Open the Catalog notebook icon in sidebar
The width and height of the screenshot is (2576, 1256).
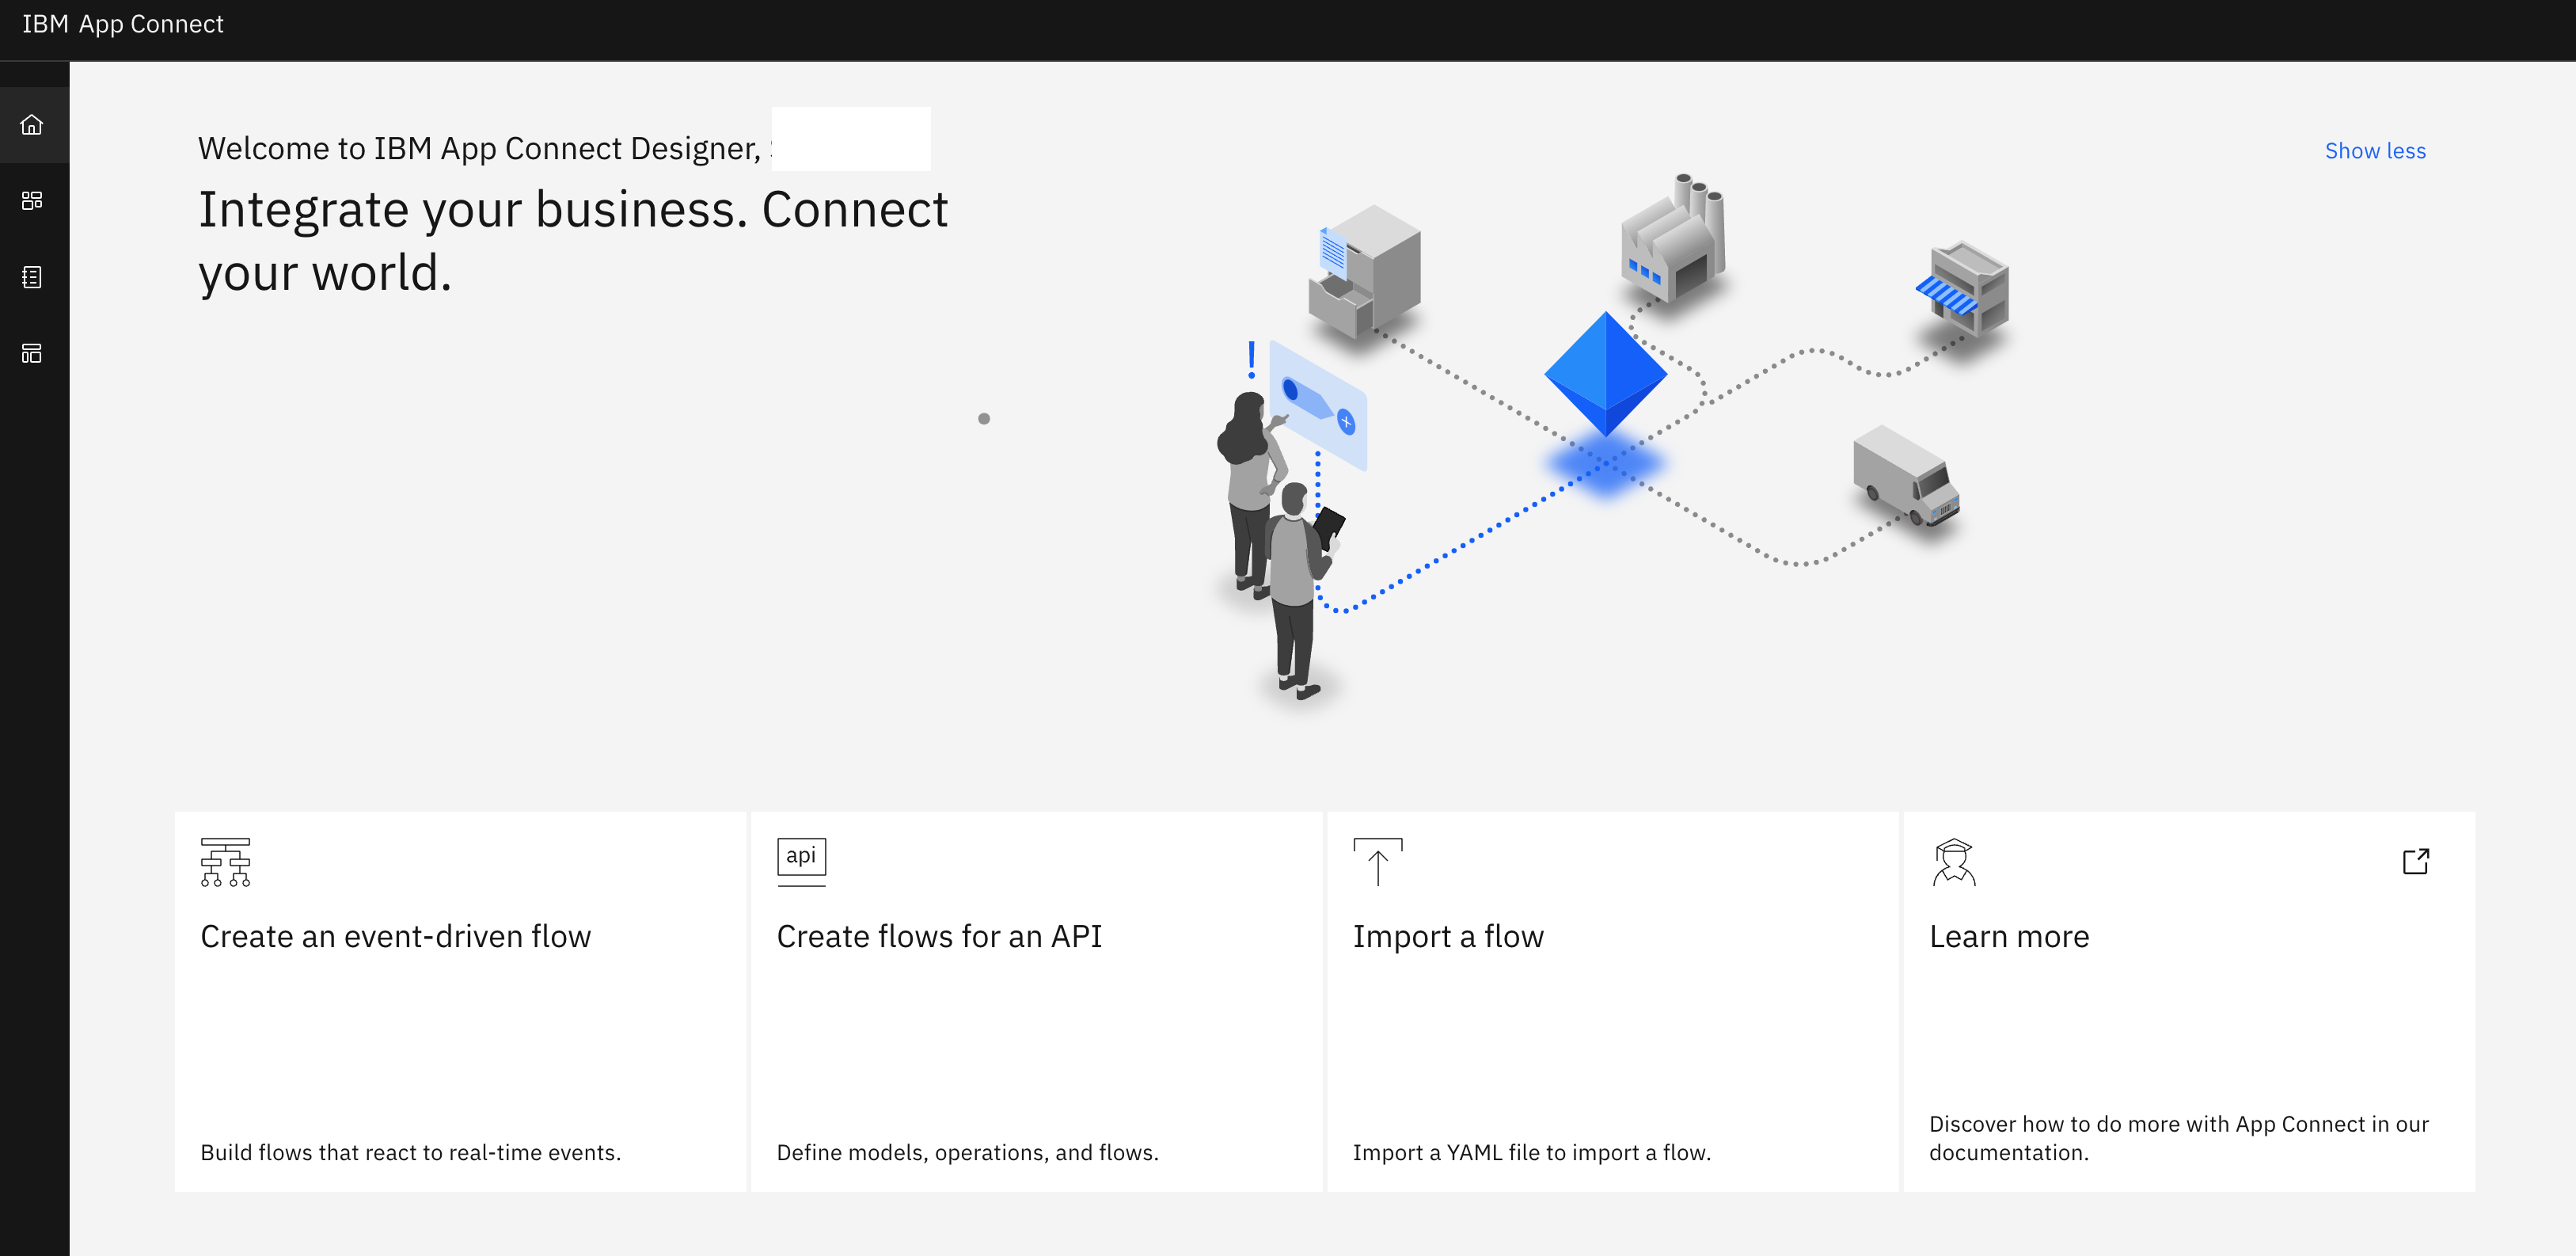pyautogui.click(x=32, y=277)
